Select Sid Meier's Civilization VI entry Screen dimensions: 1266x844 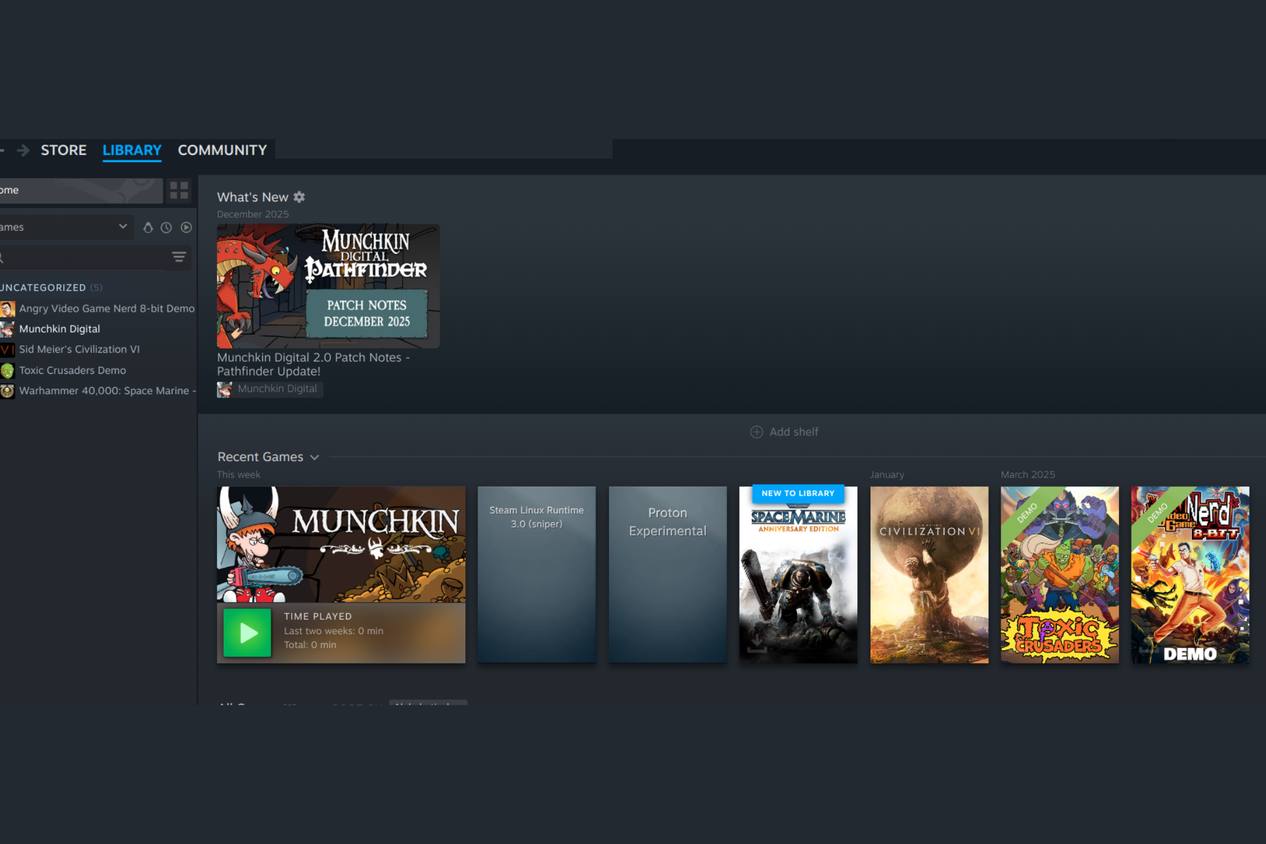(79, 350)
